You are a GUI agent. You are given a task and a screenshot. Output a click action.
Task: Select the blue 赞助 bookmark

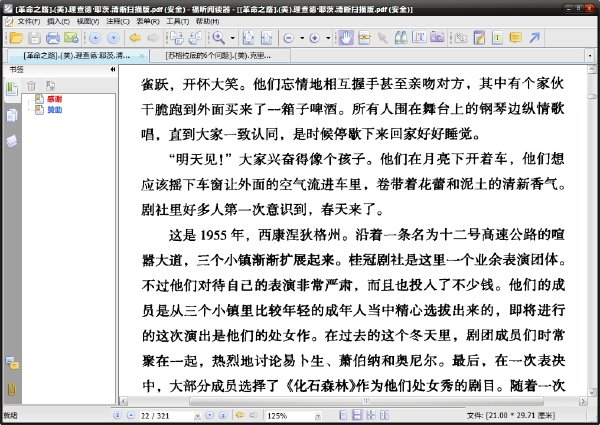tap(54, 110)
